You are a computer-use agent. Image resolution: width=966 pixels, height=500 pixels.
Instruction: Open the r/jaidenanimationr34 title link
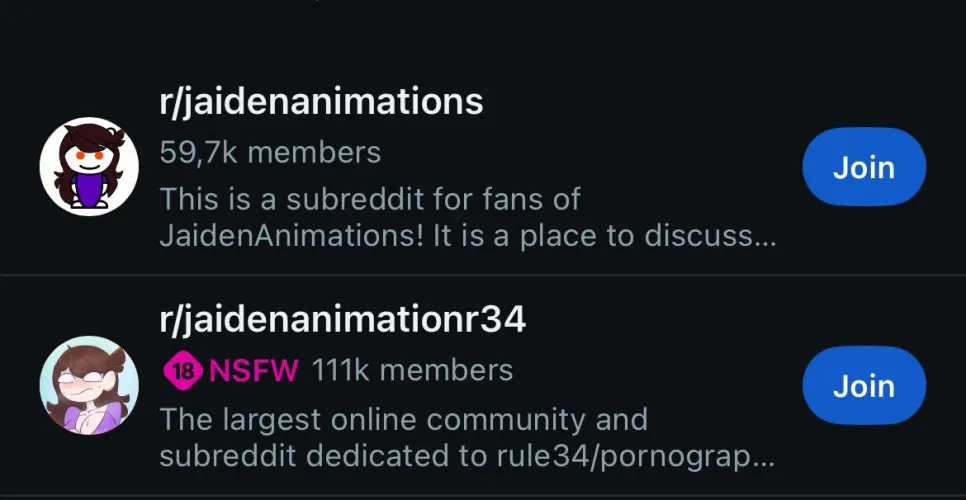[x=342, y=319]
